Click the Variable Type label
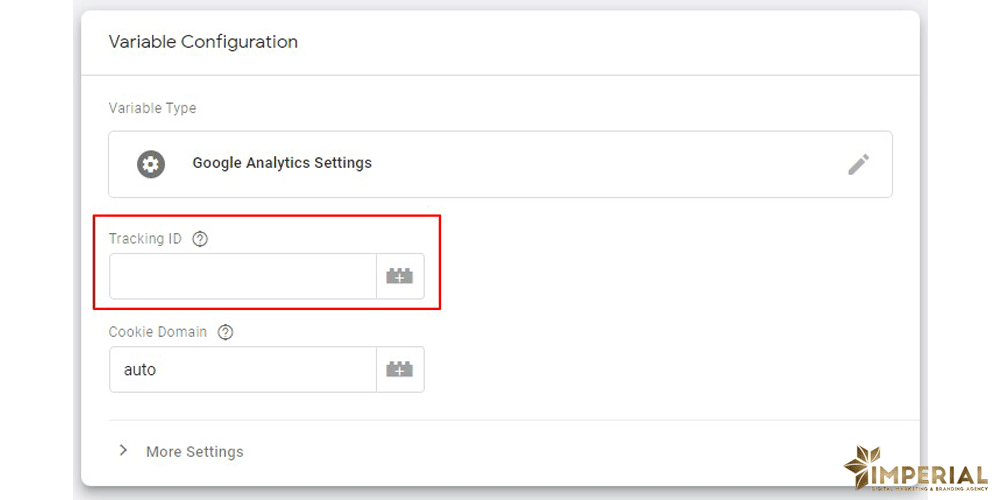Viewport: 1000px width, 500px height. point(152,108)
